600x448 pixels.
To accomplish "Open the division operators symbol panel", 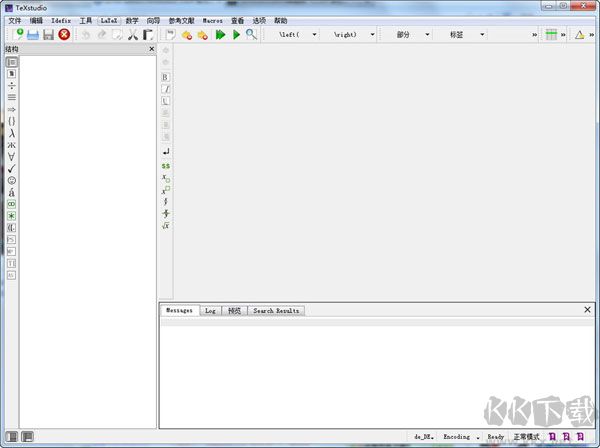I will [11, 86].
